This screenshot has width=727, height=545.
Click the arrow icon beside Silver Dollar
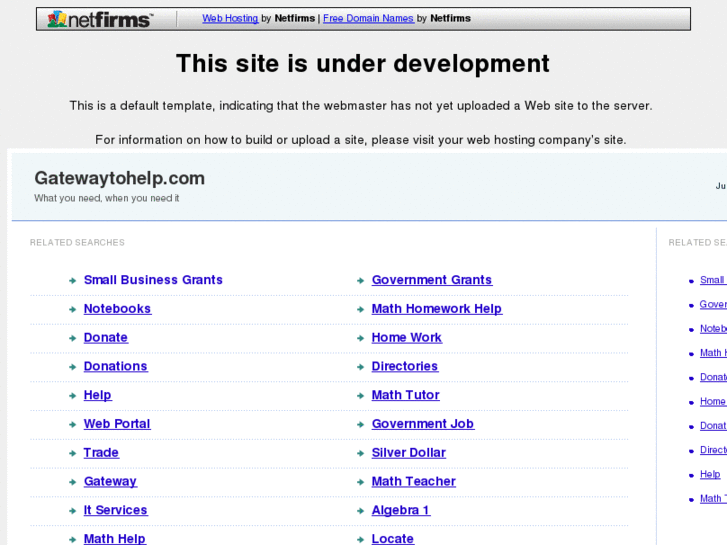pos(360,453)
